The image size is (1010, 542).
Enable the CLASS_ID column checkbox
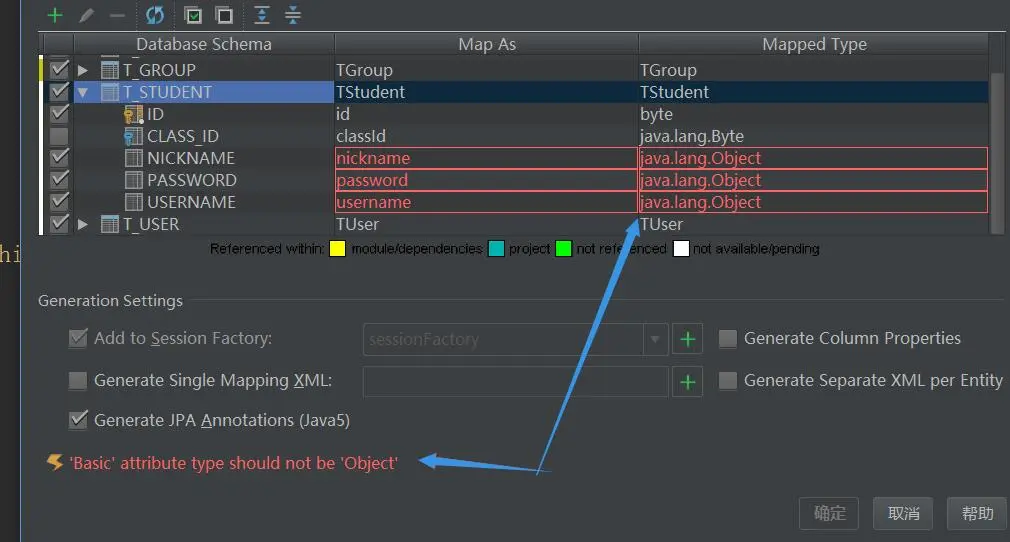59,136
